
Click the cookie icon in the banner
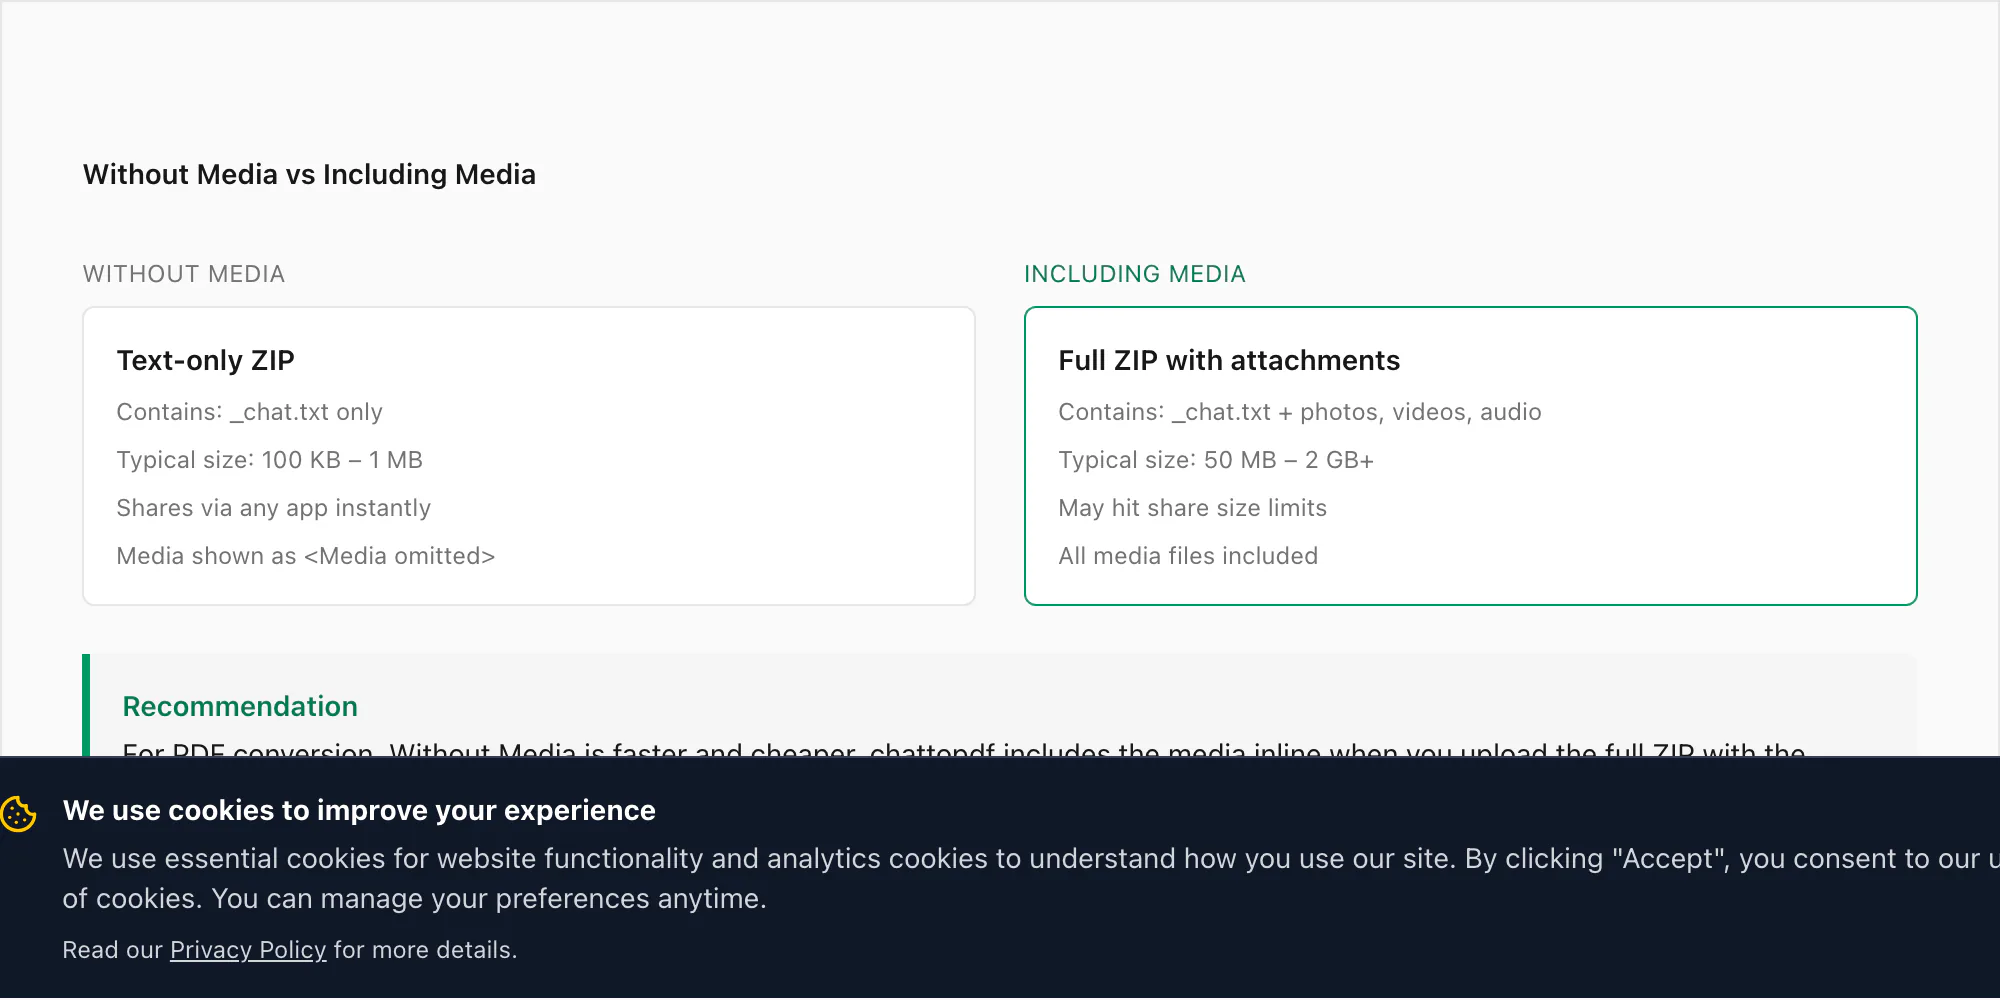18,813
